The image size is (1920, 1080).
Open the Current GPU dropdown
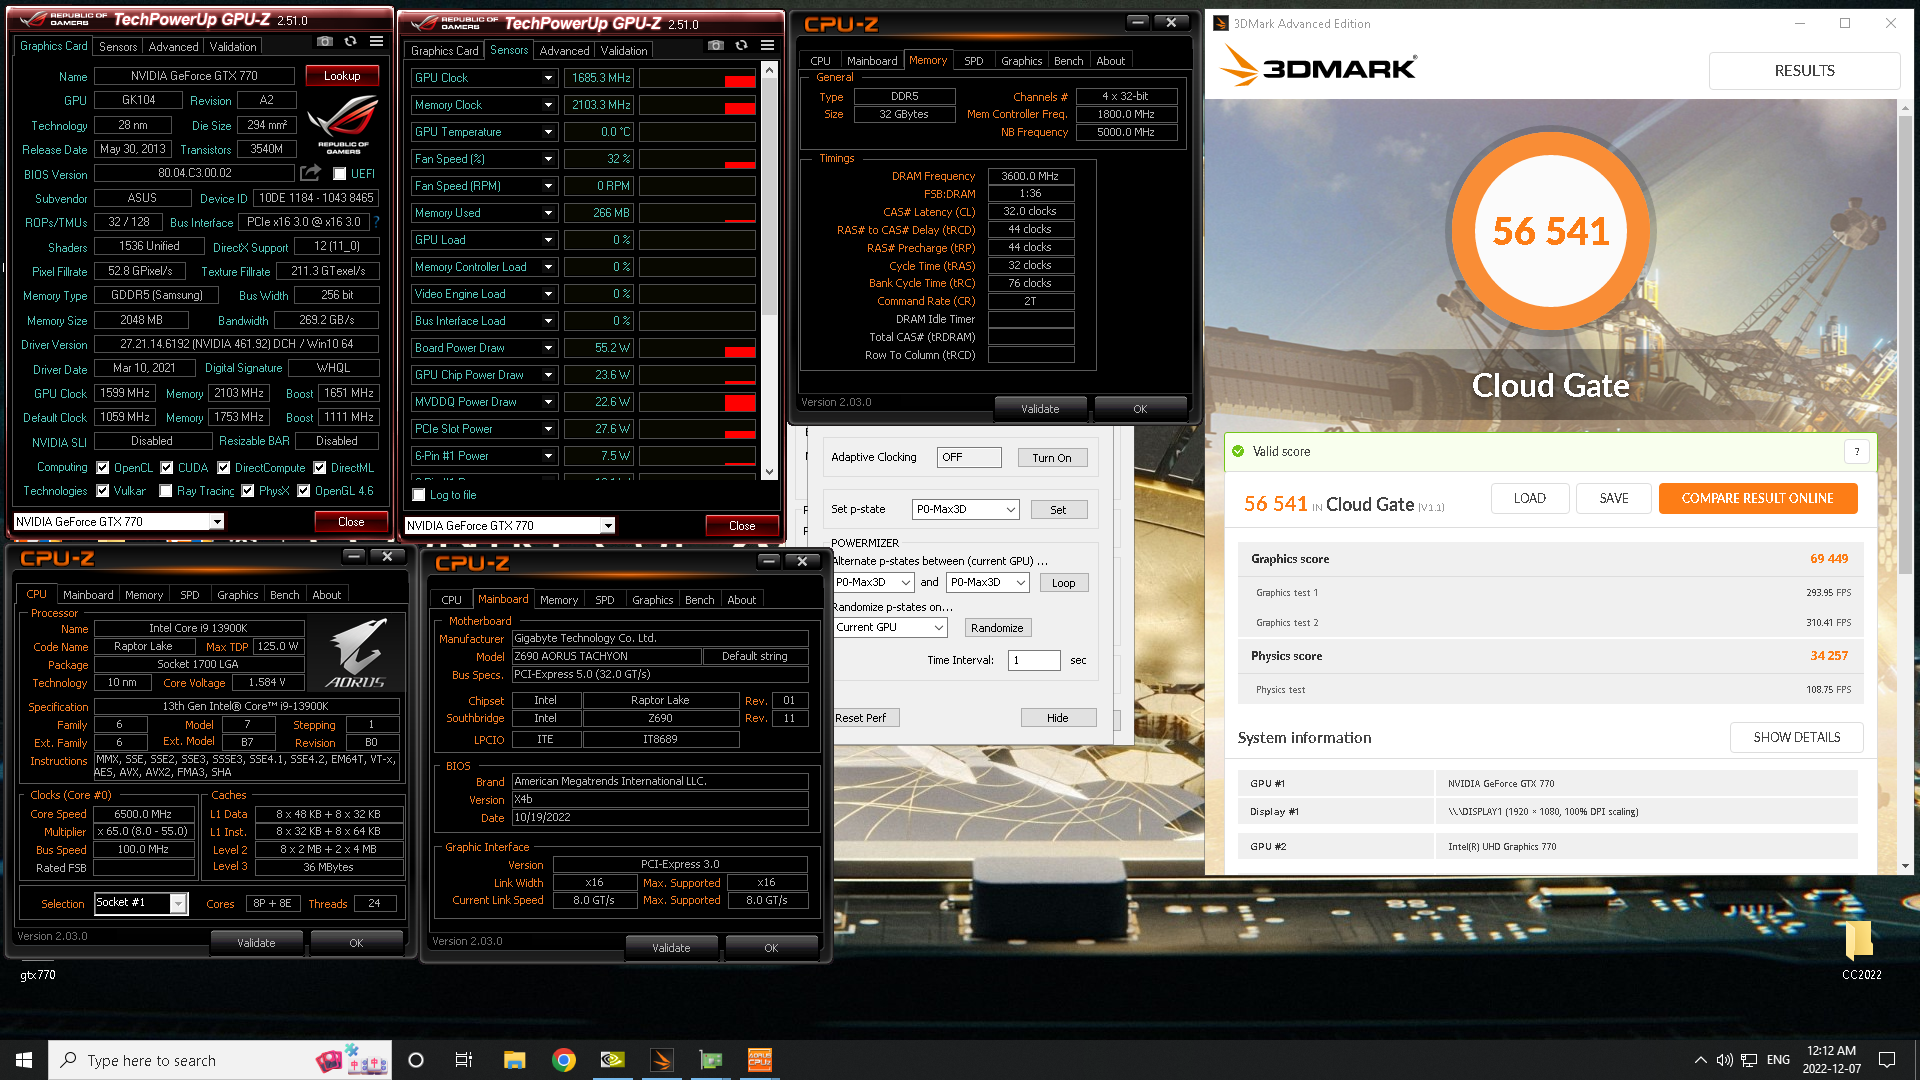[890, 627]
